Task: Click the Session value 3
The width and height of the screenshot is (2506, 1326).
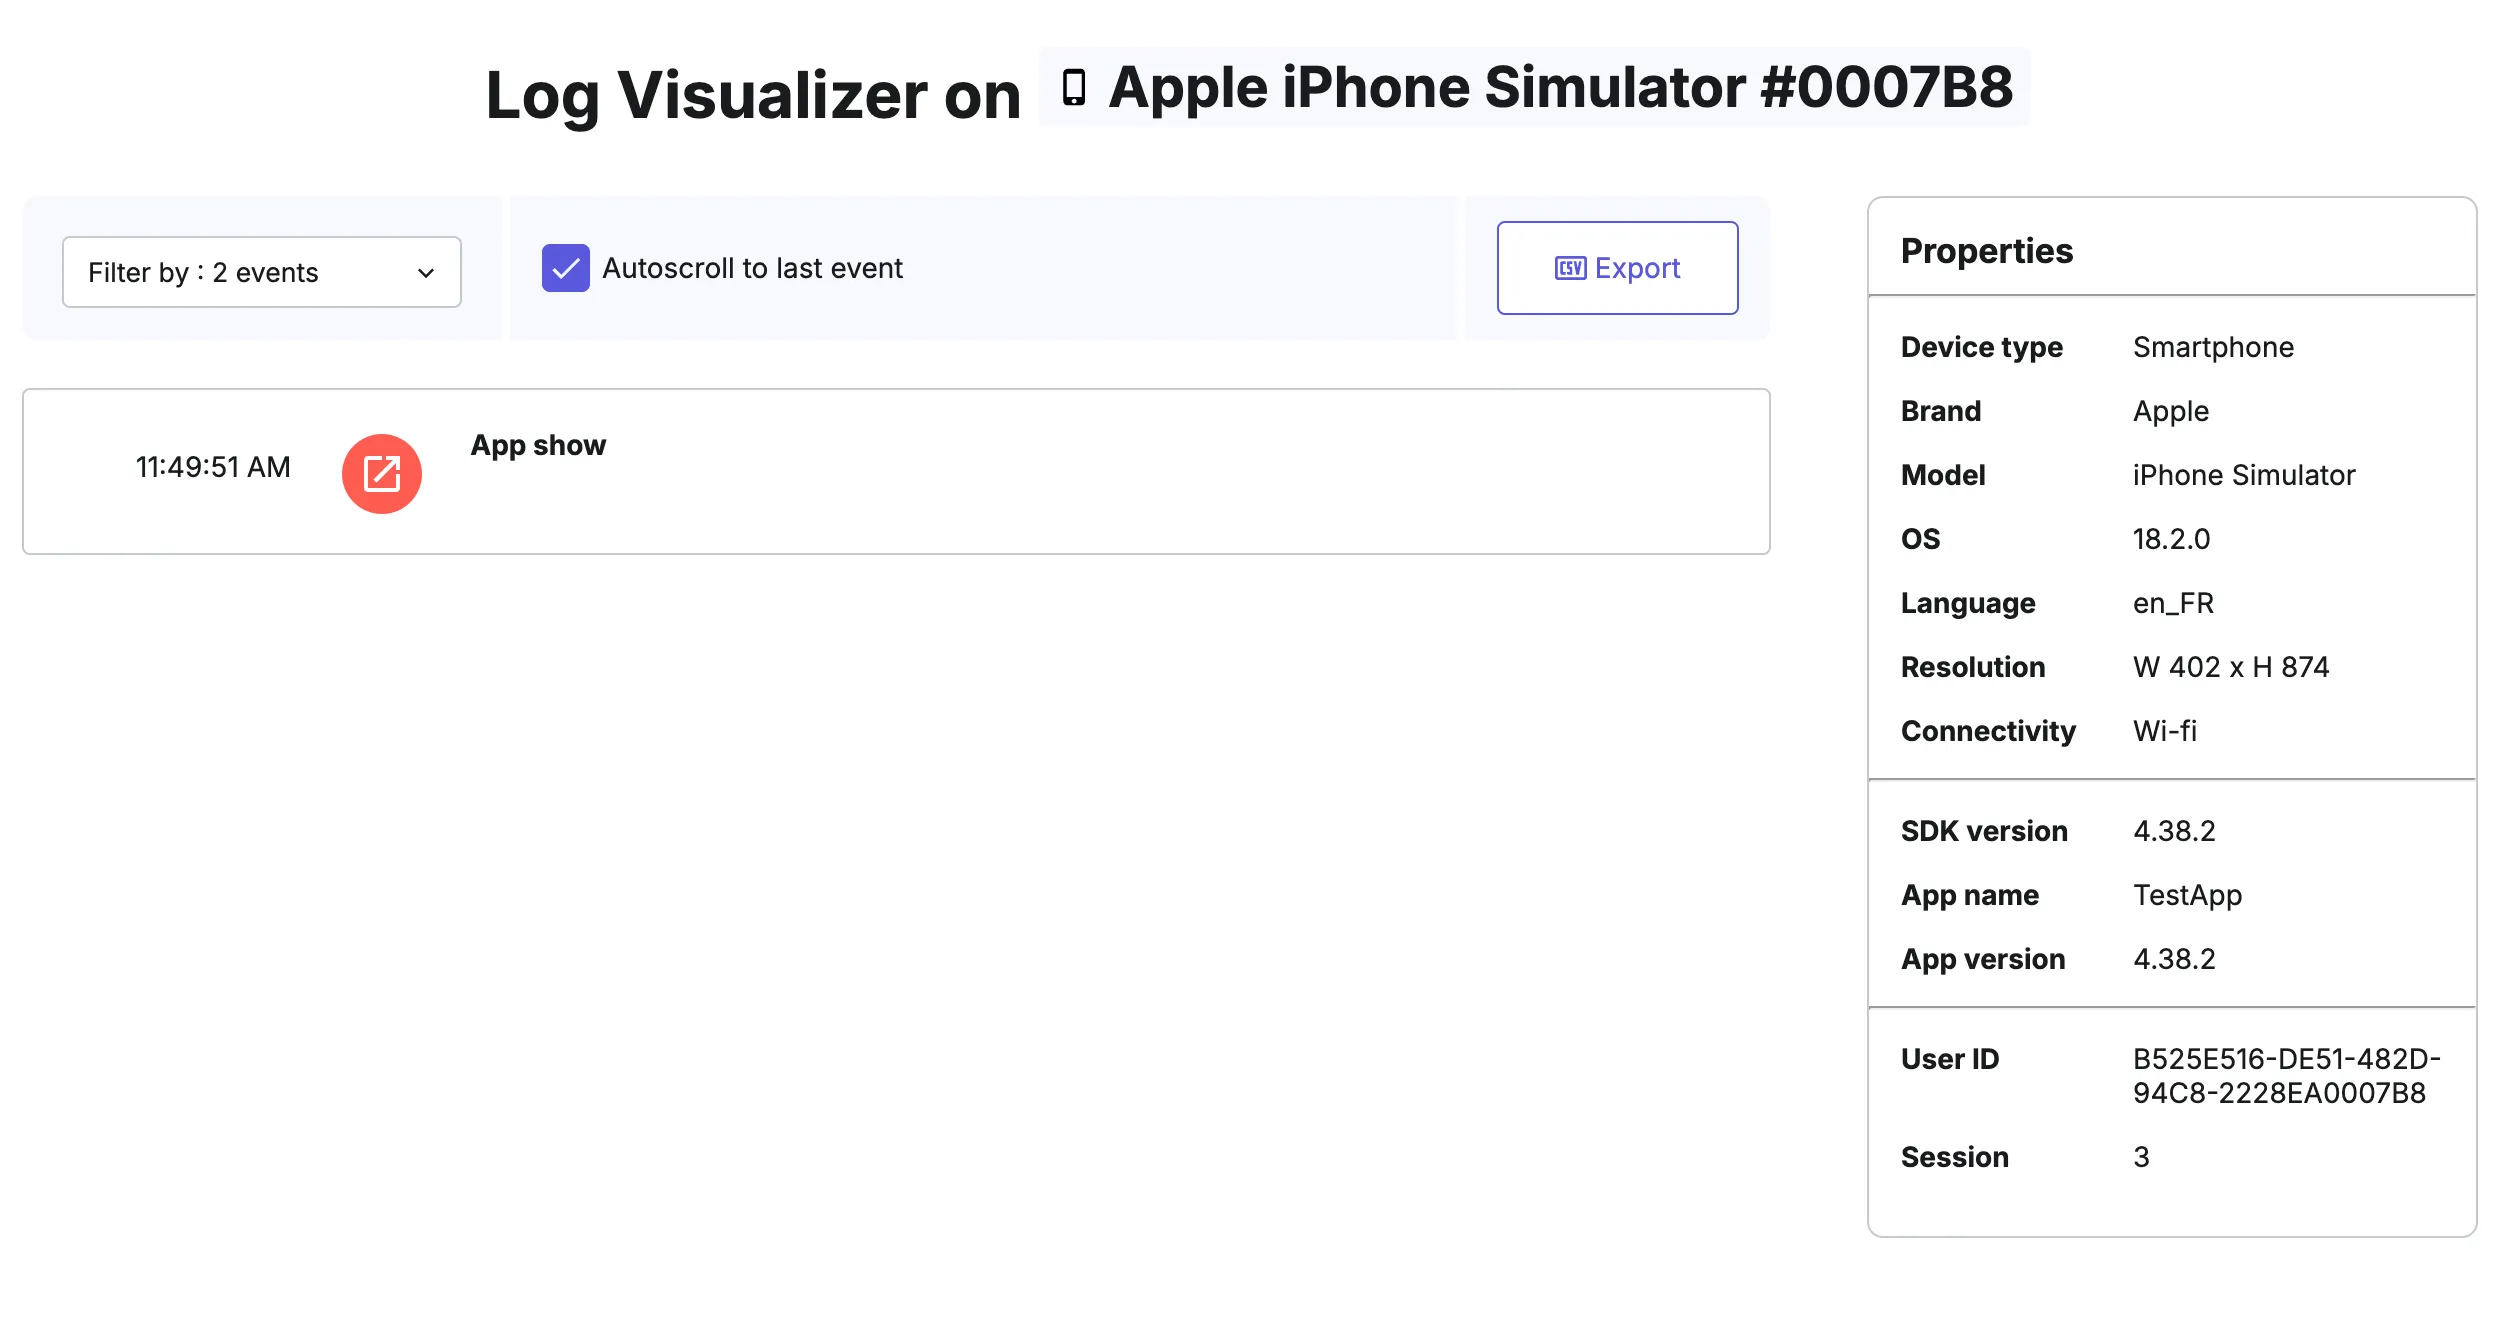Action: tap(2141, 1157)
